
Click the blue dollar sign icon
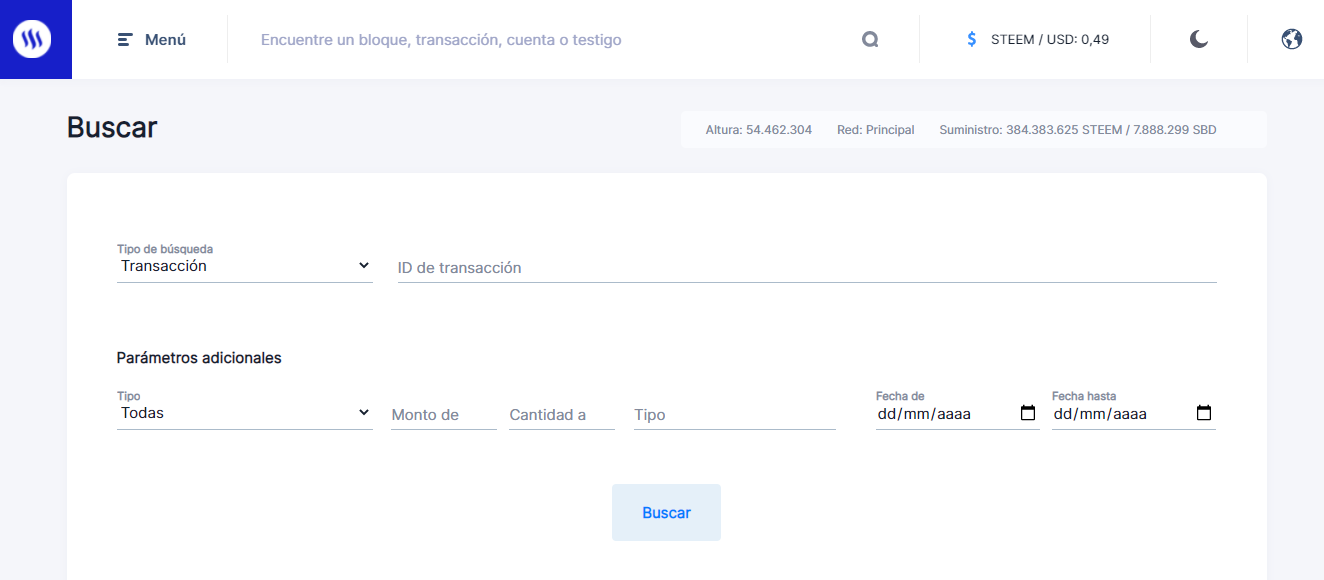point(972,40)
